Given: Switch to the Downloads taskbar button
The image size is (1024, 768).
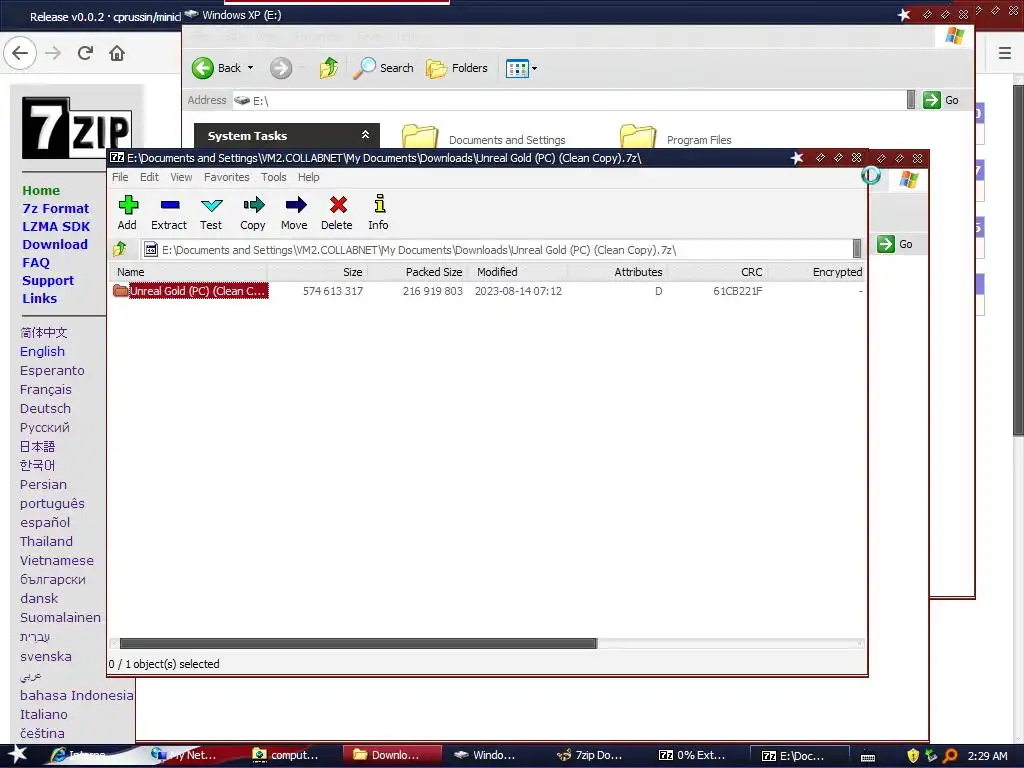Looking at the screenshot, I should pos(392,755).
